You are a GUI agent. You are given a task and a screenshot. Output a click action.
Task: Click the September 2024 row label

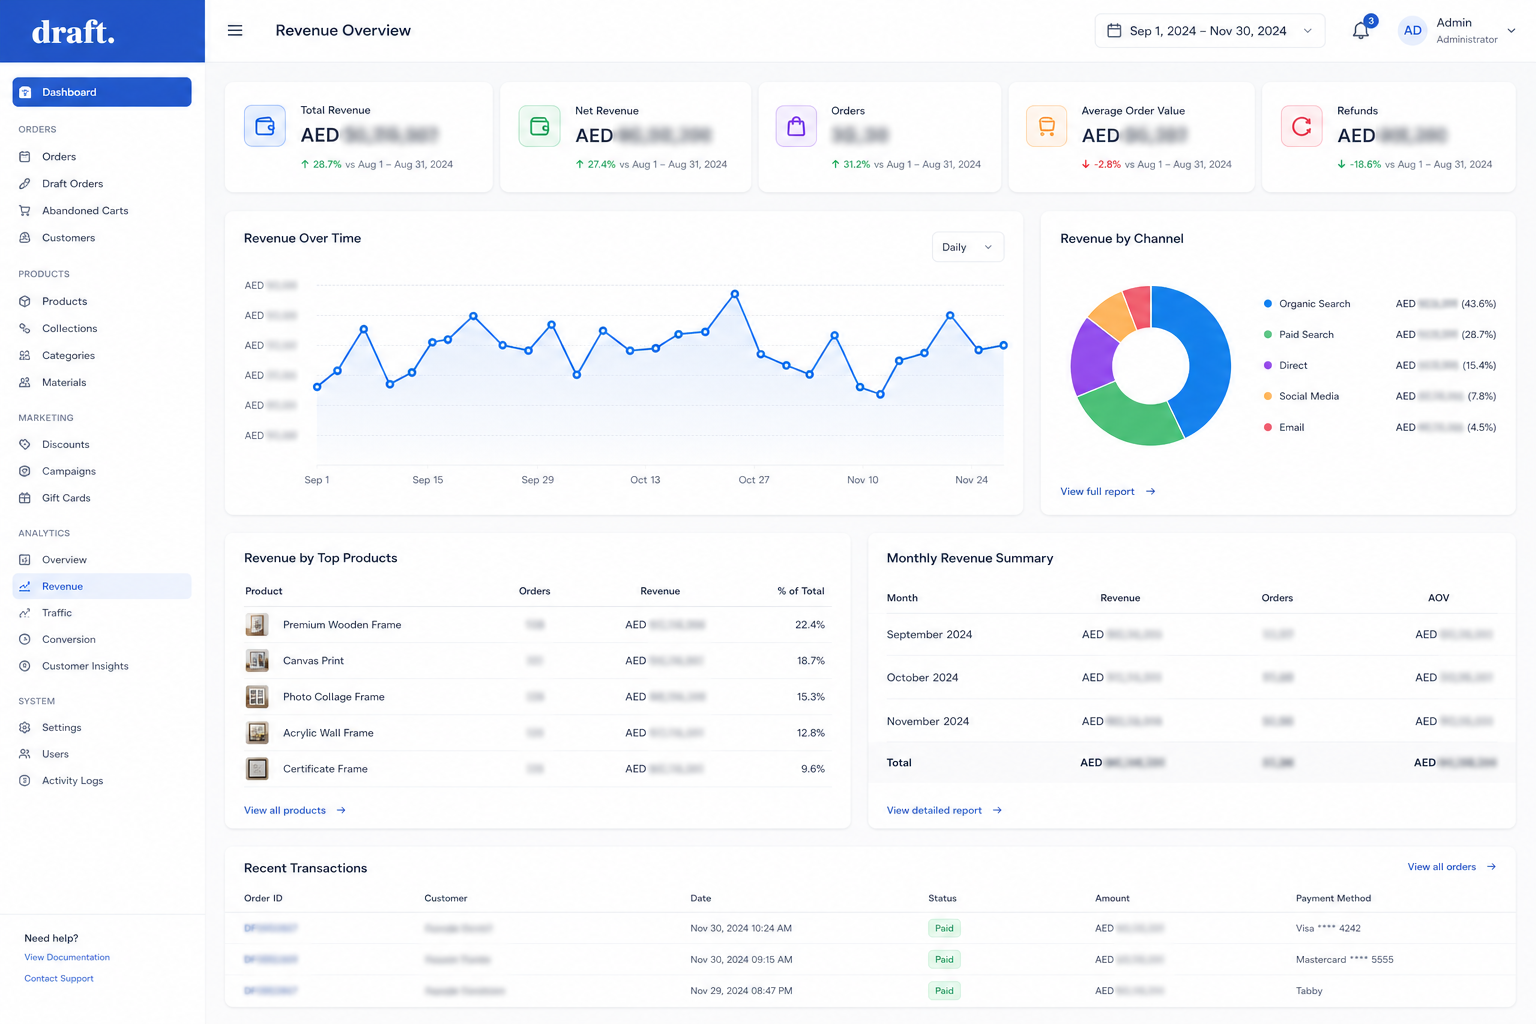coord(929,635)
